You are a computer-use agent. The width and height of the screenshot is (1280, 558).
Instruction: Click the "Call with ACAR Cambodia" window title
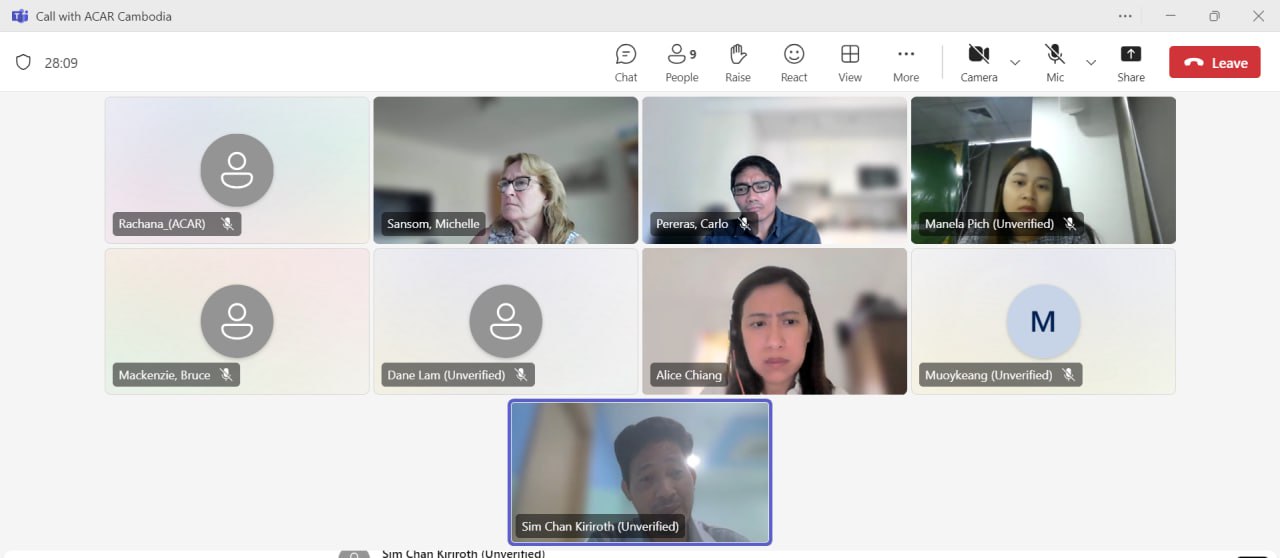[104, 16]
